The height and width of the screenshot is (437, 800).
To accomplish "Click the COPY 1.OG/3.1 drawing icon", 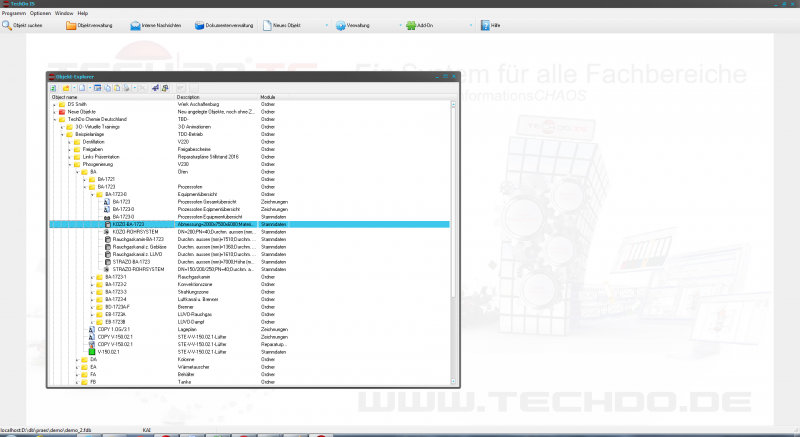I will (x=92, y=329).
